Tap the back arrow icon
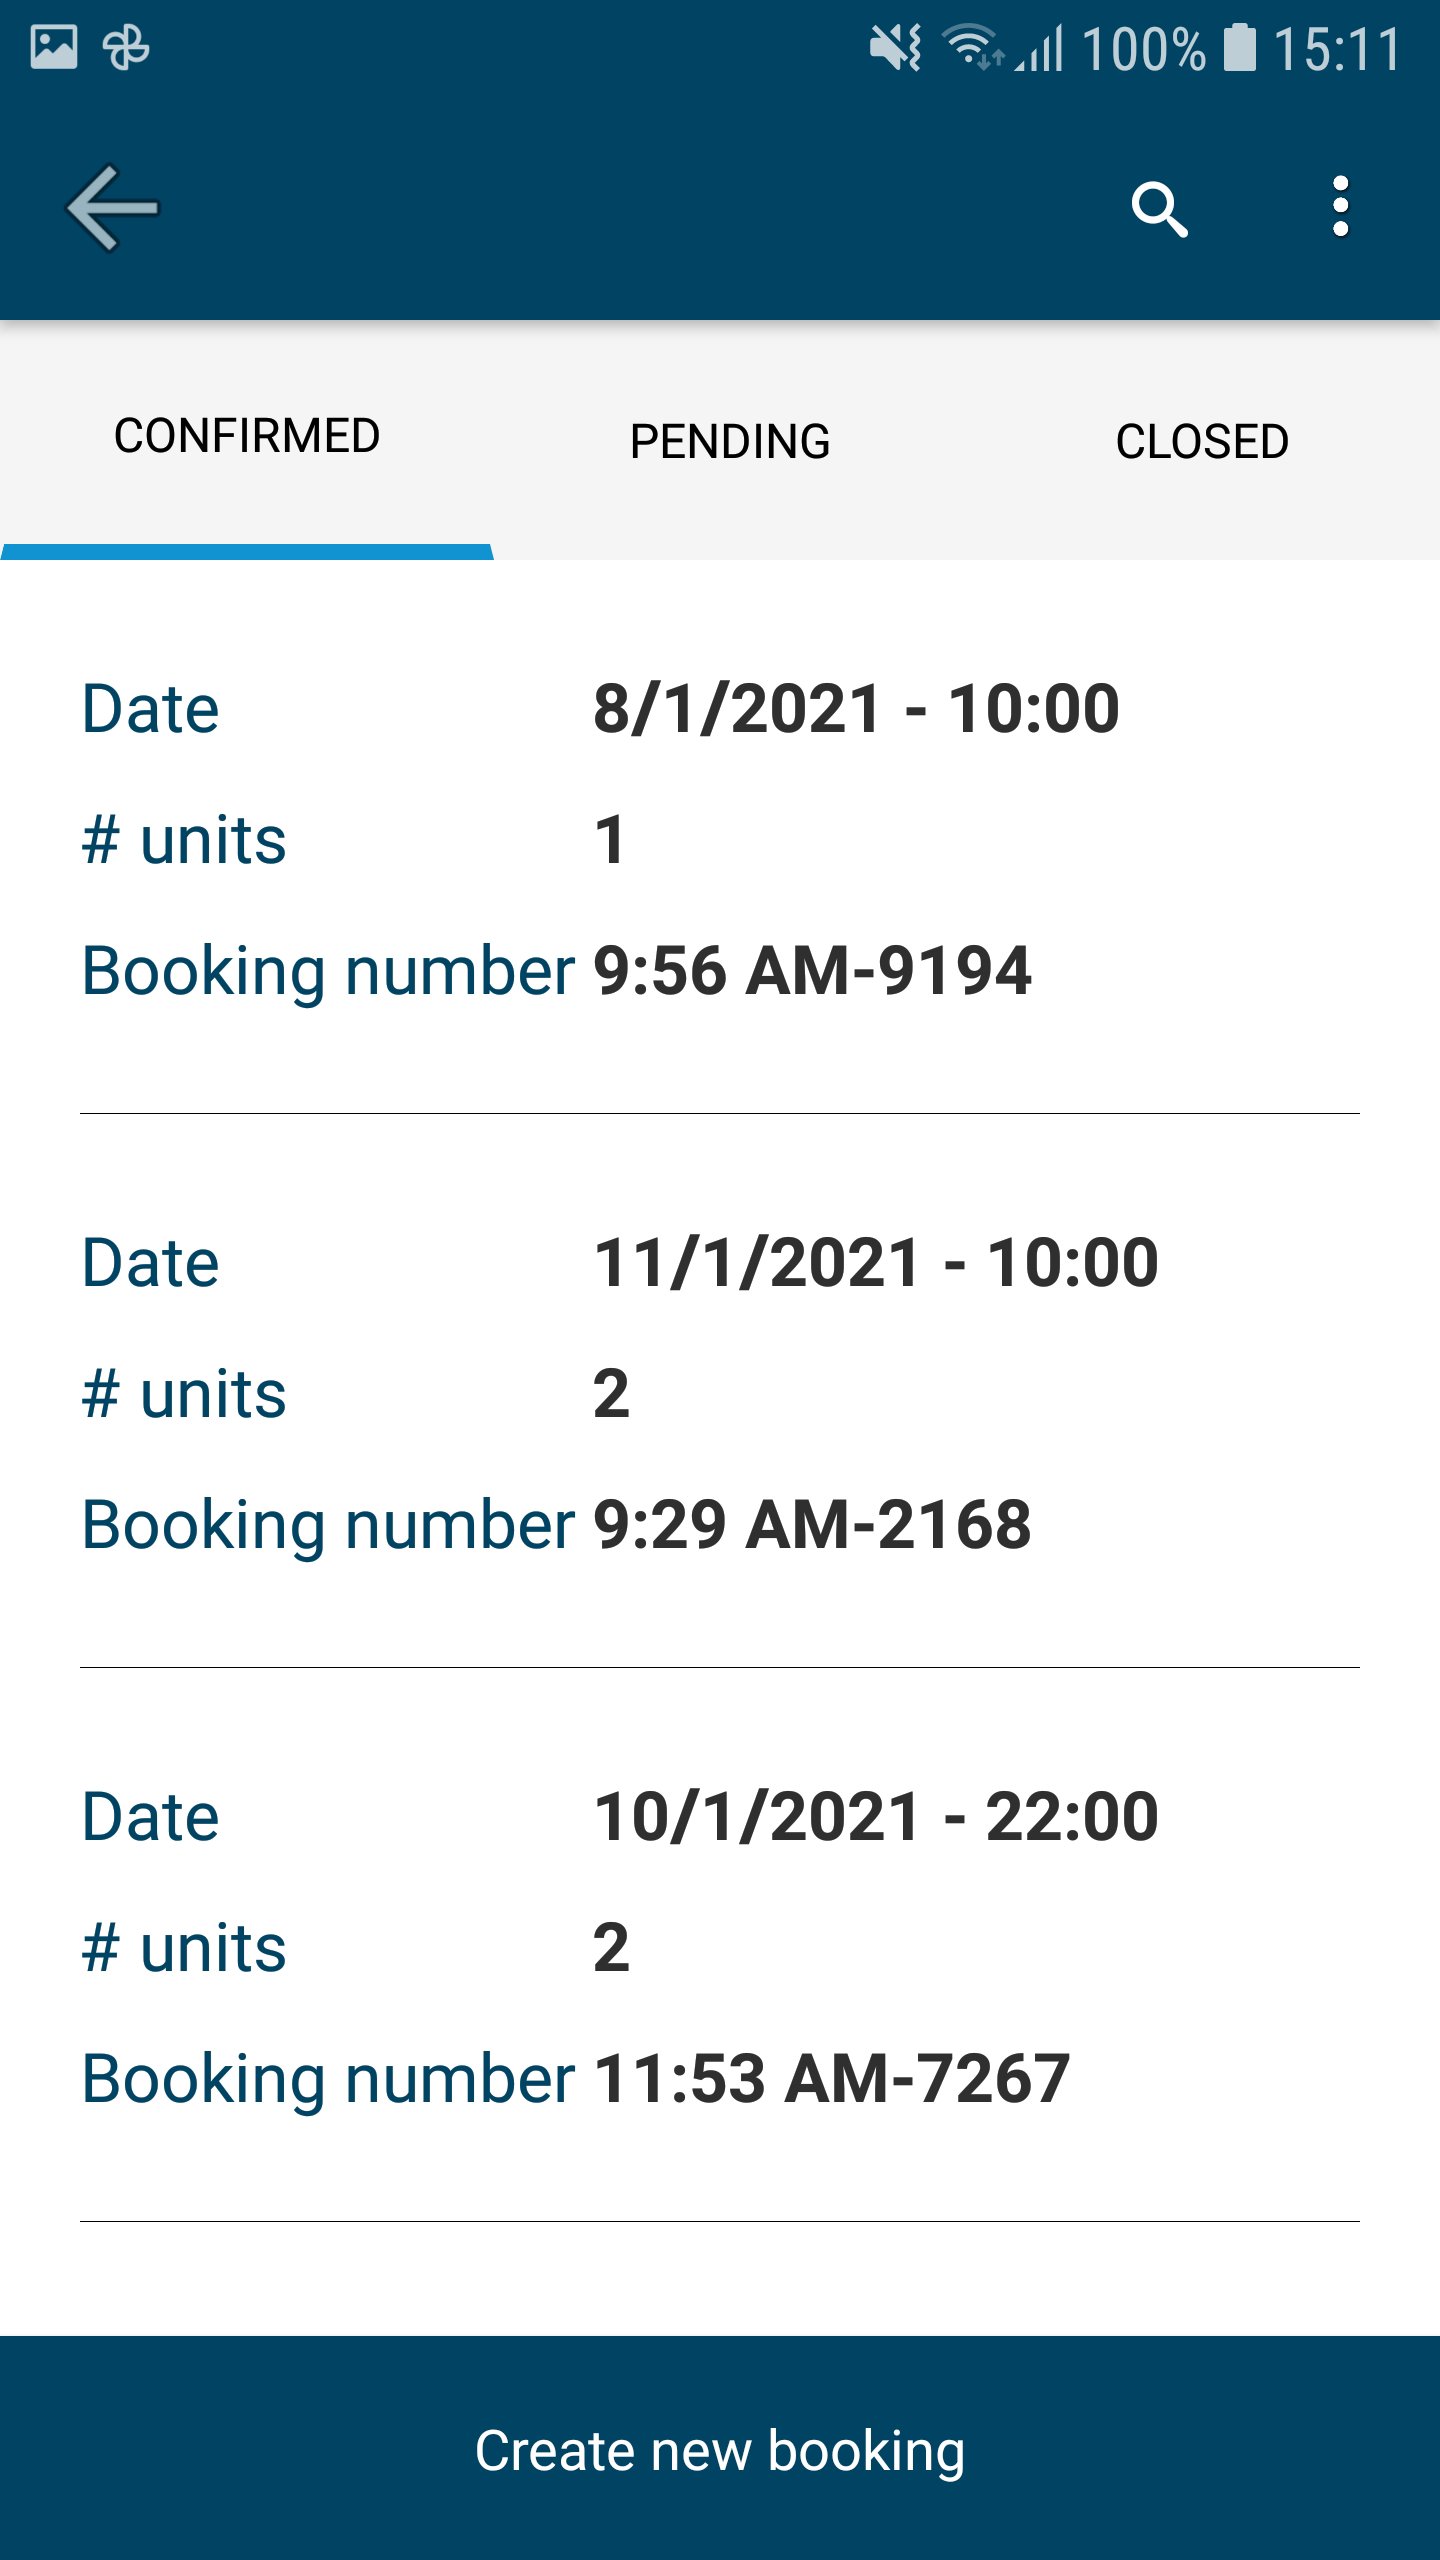Viewport: 1440px width, 2560px height. pyautogui.click(x=112, y=208)
